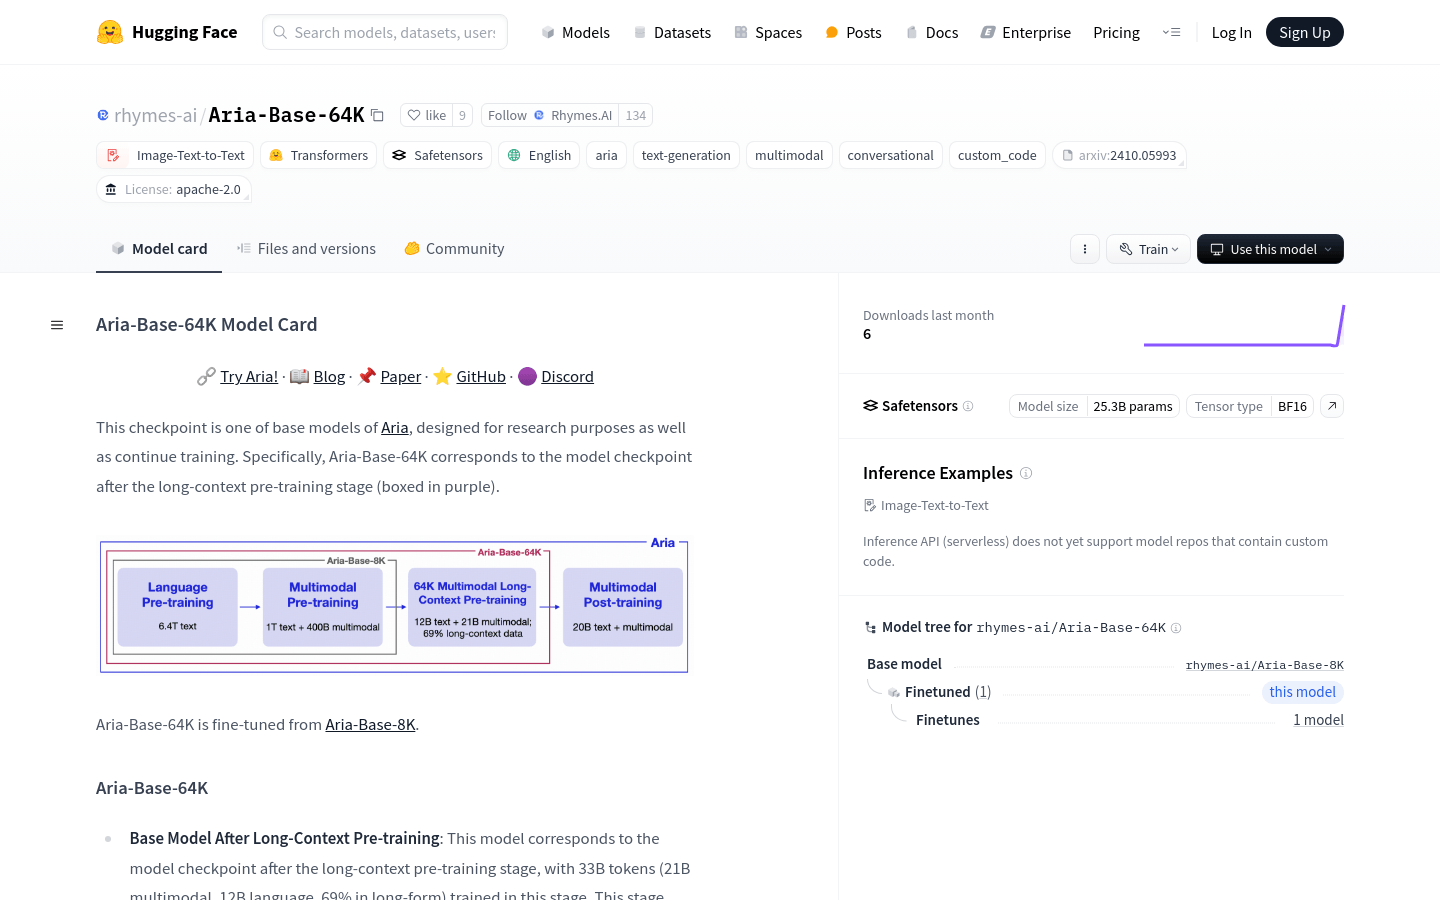Click the Safetensors expand arrow icon
The height and width of the screenshot is (900, 1440).
pos(1332,406)
